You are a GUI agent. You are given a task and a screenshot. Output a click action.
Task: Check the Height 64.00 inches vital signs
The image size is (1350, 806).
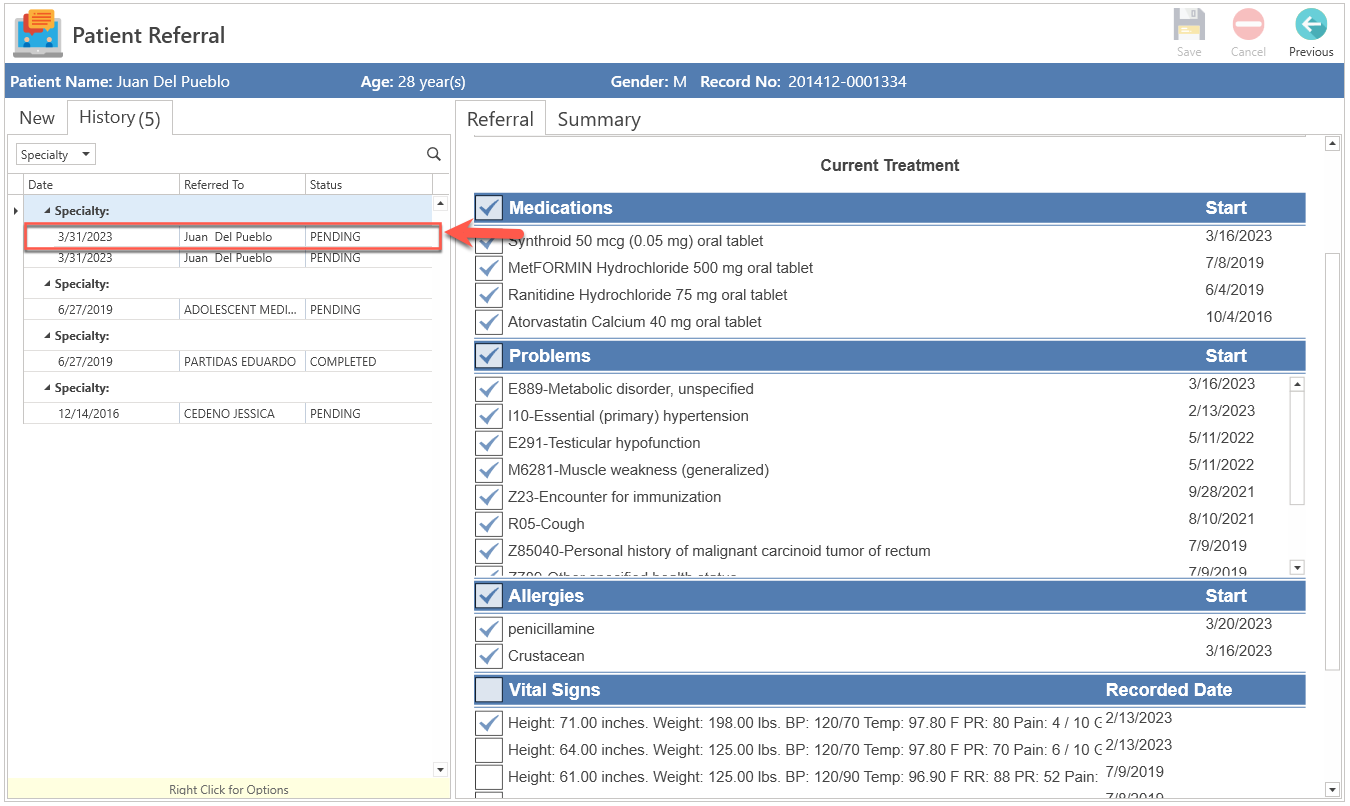coord(489,749)
